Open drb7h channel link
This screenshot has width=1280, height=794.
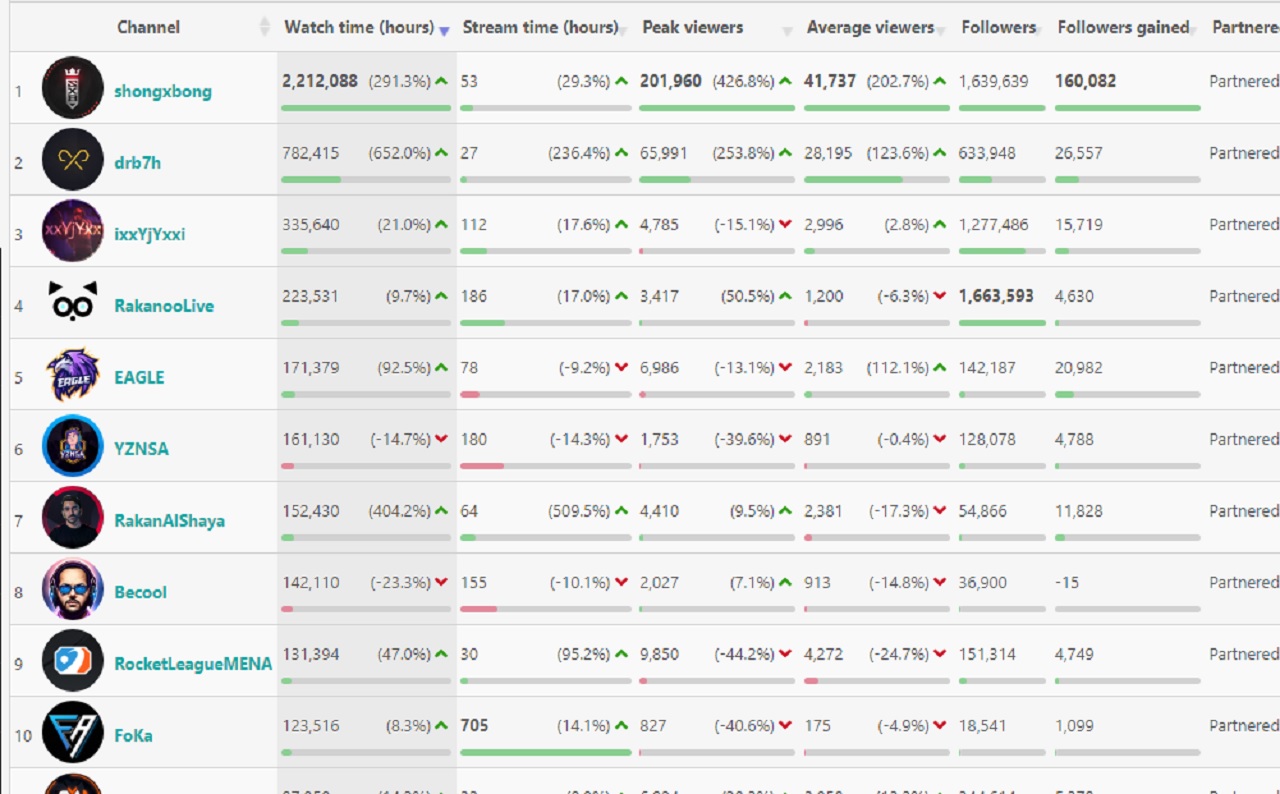pyautogui.click(x=137, y=162)
